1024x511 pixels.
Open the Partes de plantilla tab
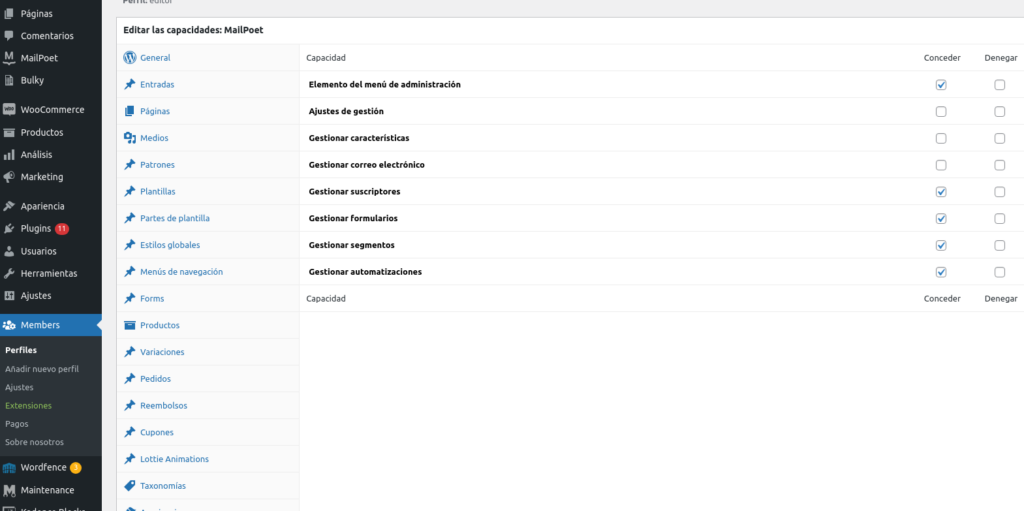(208, 218)
